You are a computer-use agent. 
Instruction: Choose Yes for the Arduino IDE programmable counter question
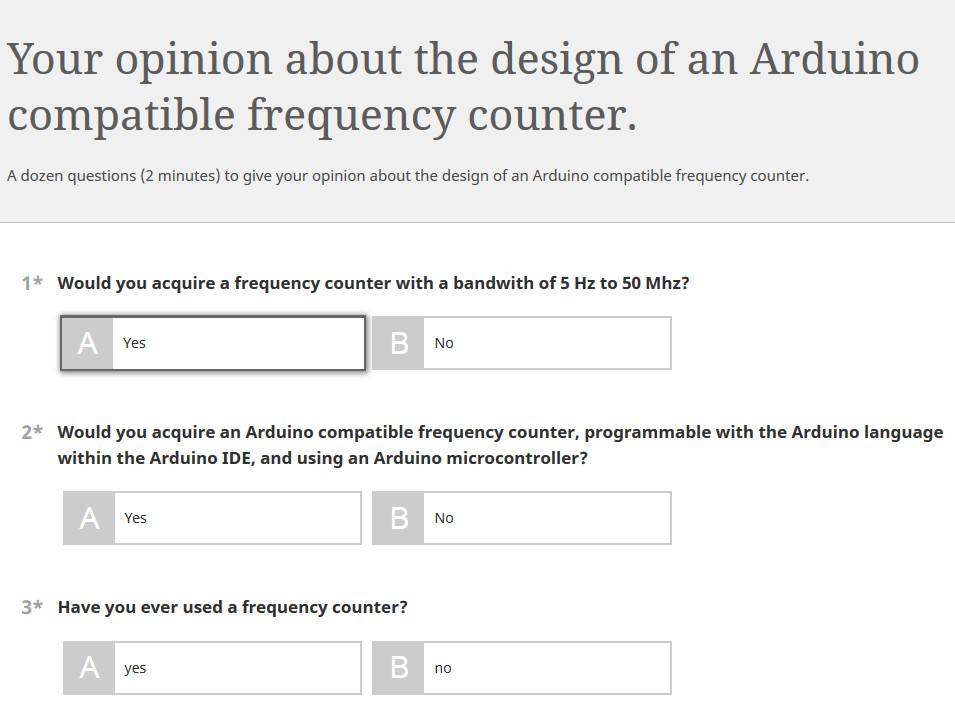coord(213,518)
